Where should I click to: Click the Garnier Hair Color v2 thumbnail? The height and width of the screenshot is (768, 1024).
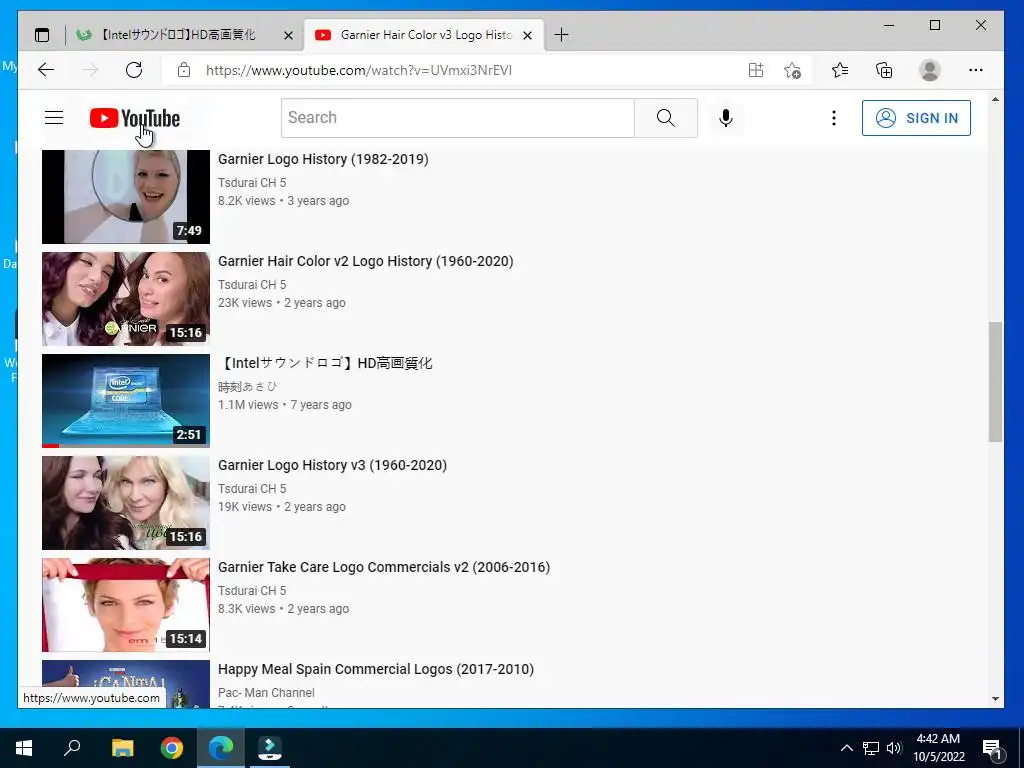coord(126,299)
